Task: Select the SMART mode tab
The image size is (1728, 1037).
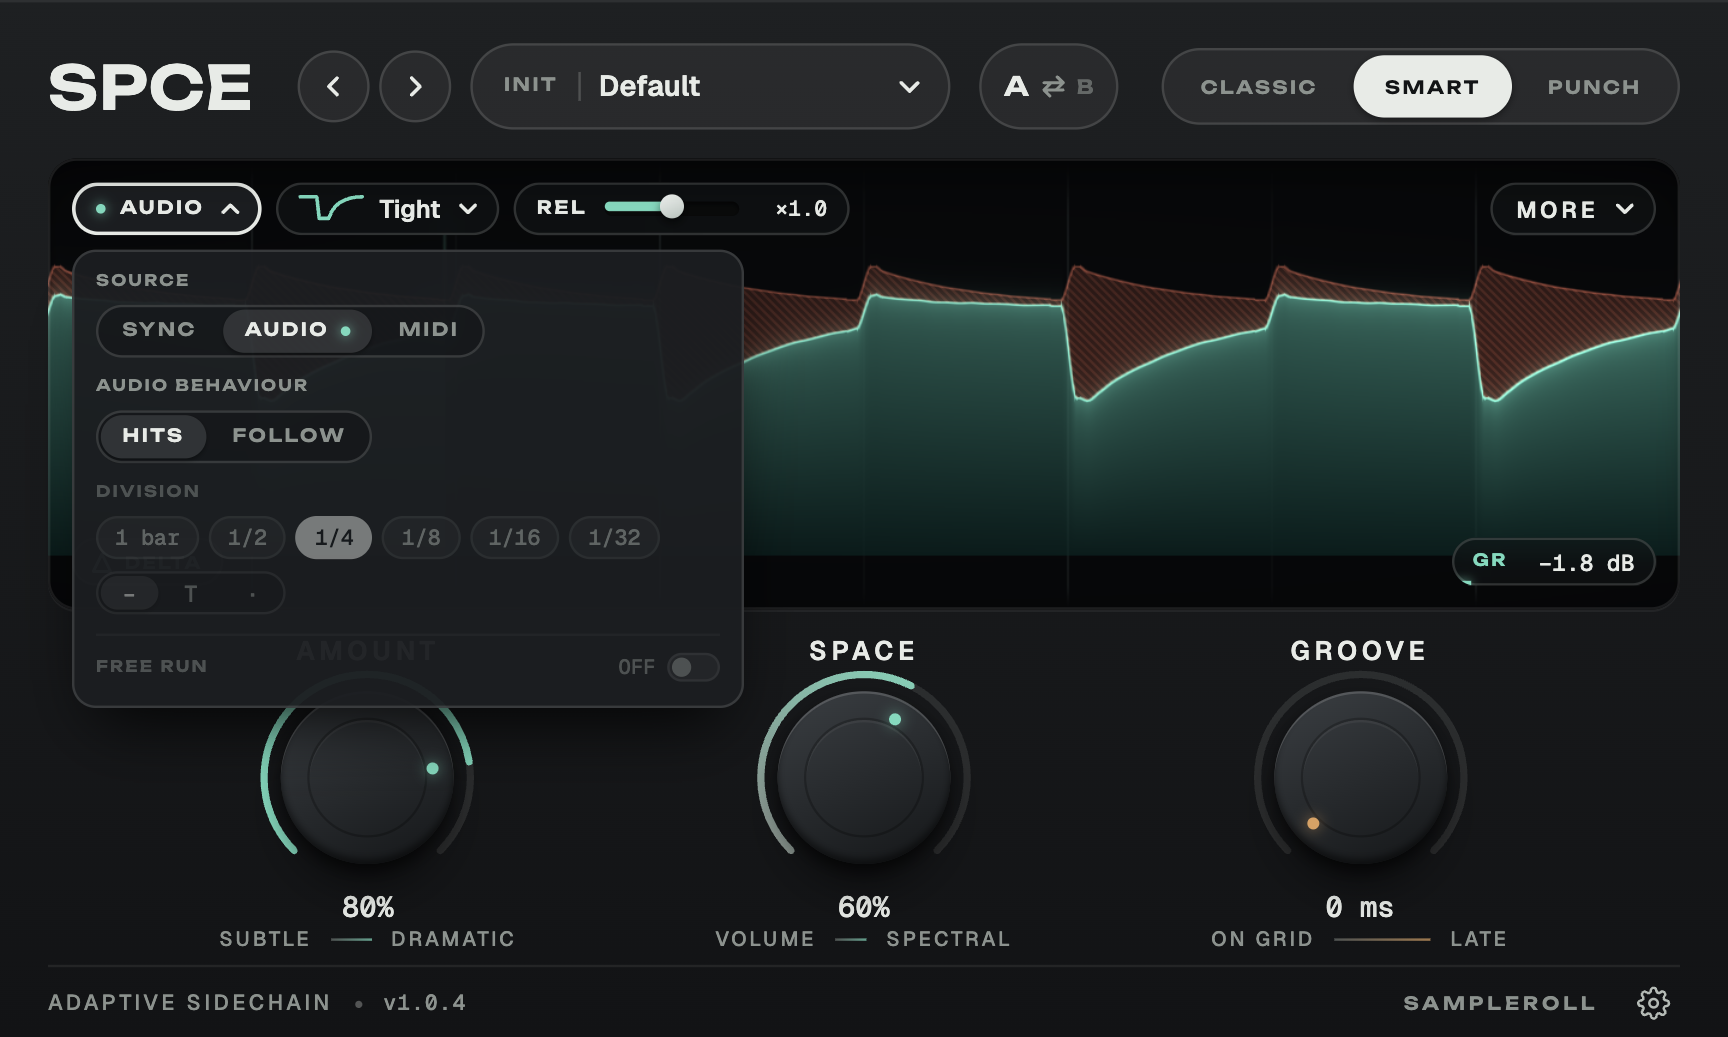Action: click(1432, 87)
